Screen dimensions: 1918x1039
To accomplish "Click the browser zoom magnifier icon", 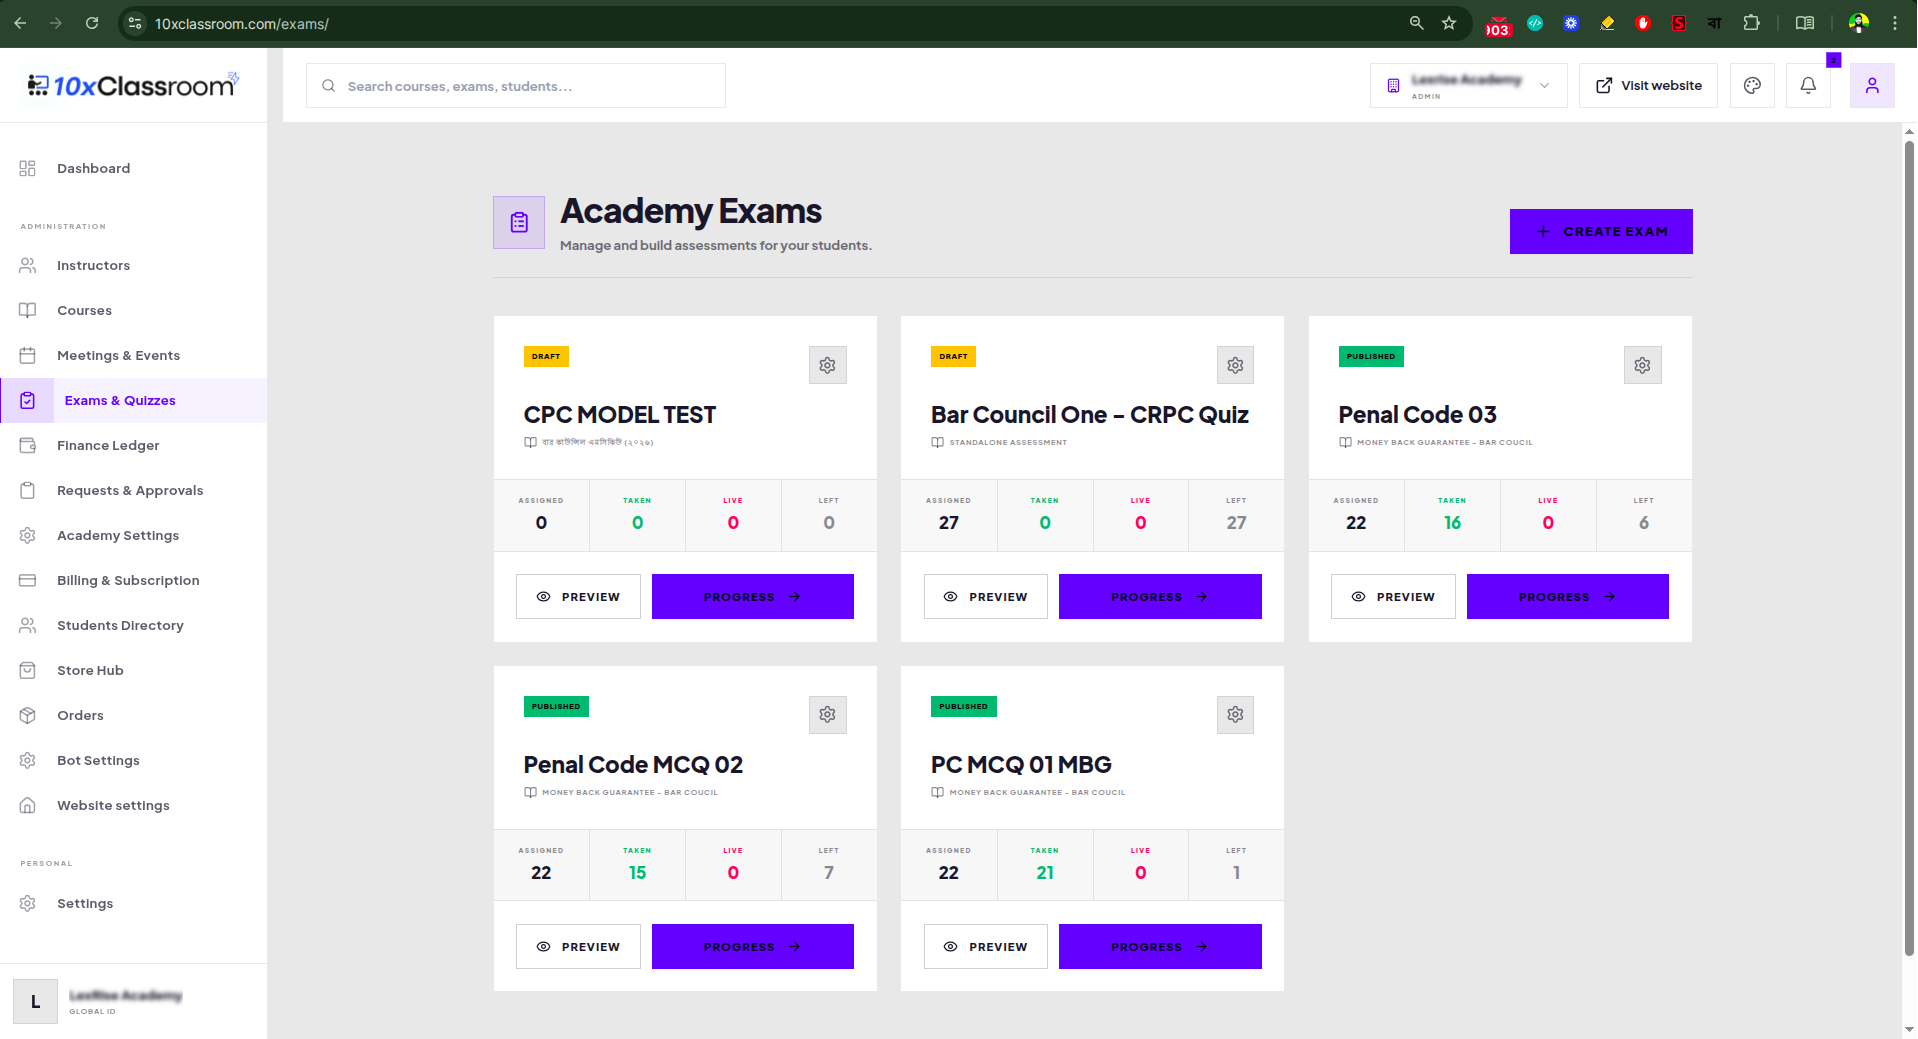I will pyautogui.click(x=1416, y=23).
